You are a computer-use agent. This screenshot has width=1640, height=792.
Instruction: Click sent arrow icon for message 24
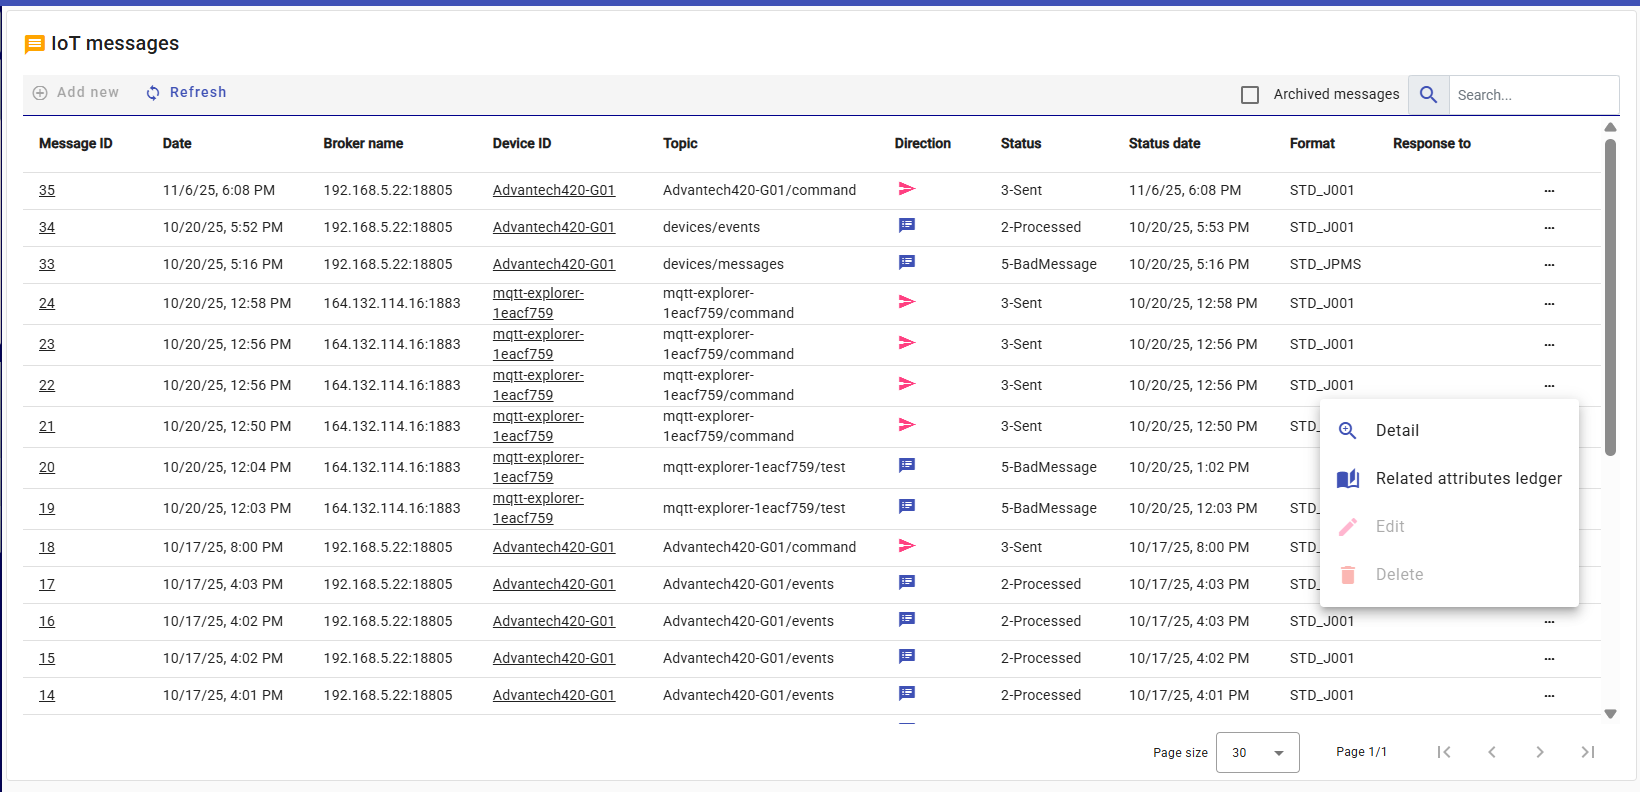tap(906, 302)
